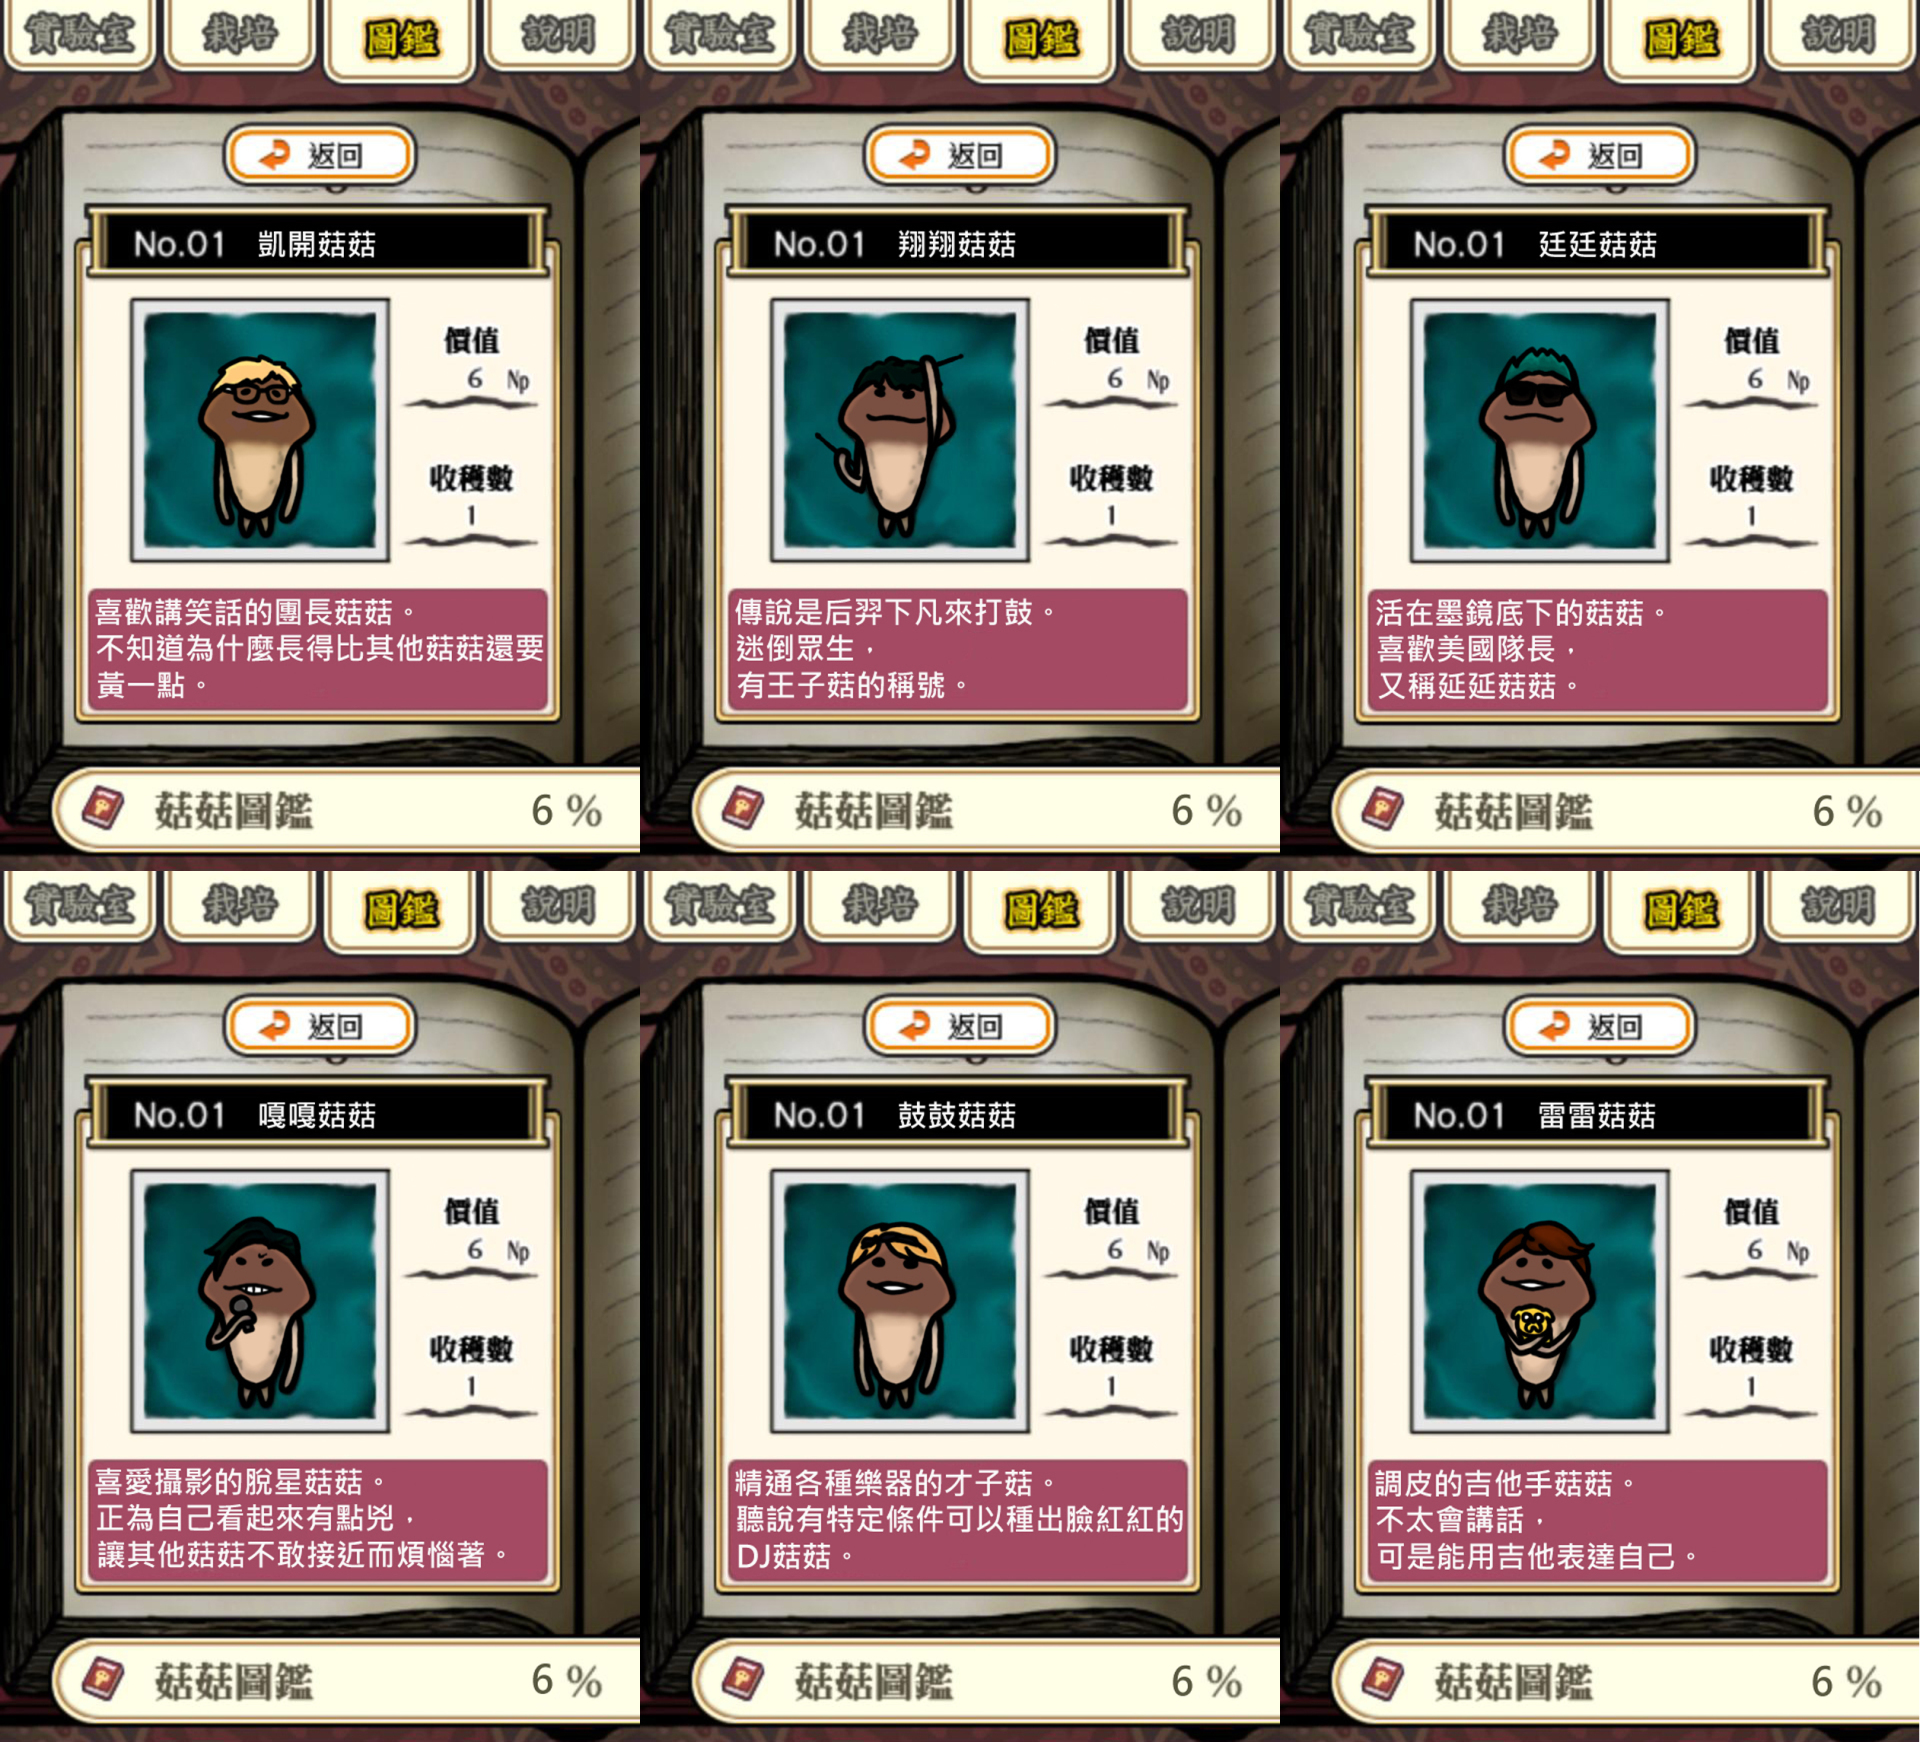Open 實驗室 tab in top-left panel
The image size is (1920, 1742).
78,35
